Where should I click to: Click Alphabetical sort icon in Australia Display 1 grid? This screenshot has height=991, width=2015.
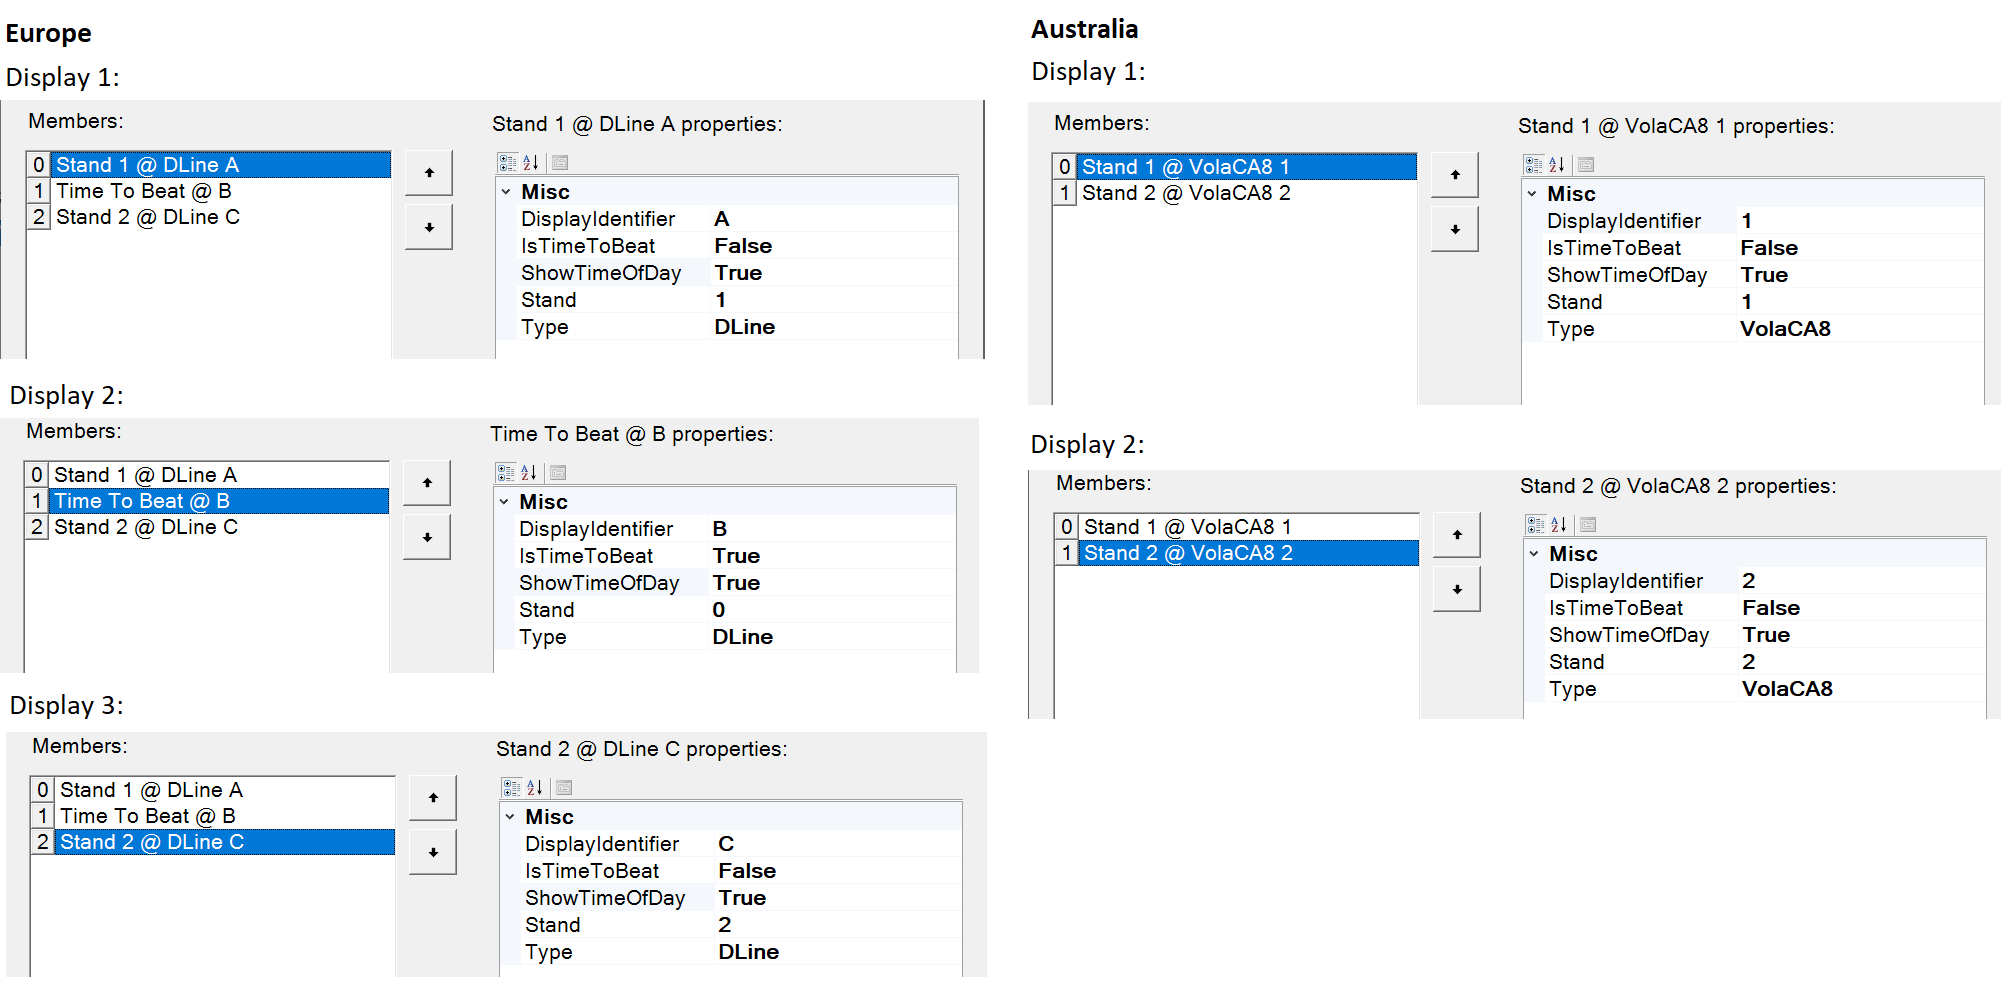(x=1557, y=165)
